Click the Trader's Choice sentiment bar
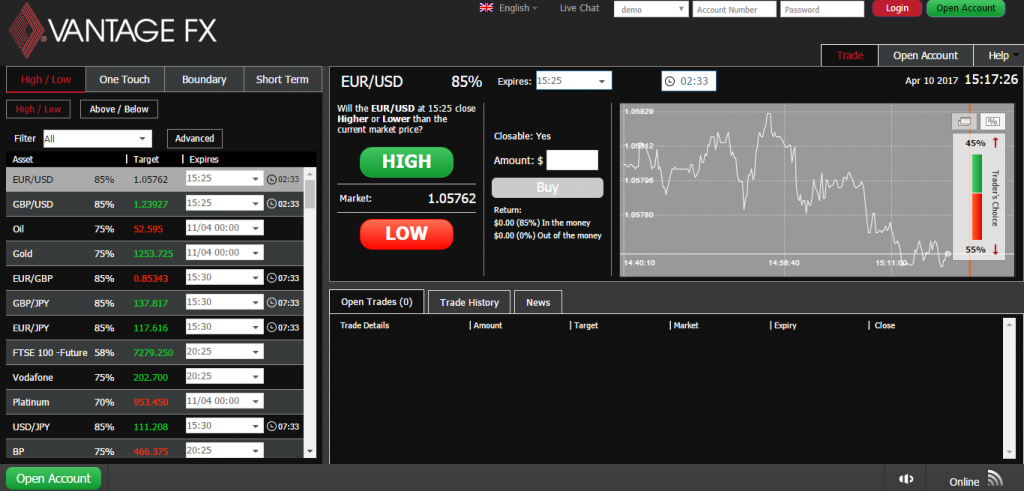This screenshot has width=1024, height=491. click(x=977, y=197)
